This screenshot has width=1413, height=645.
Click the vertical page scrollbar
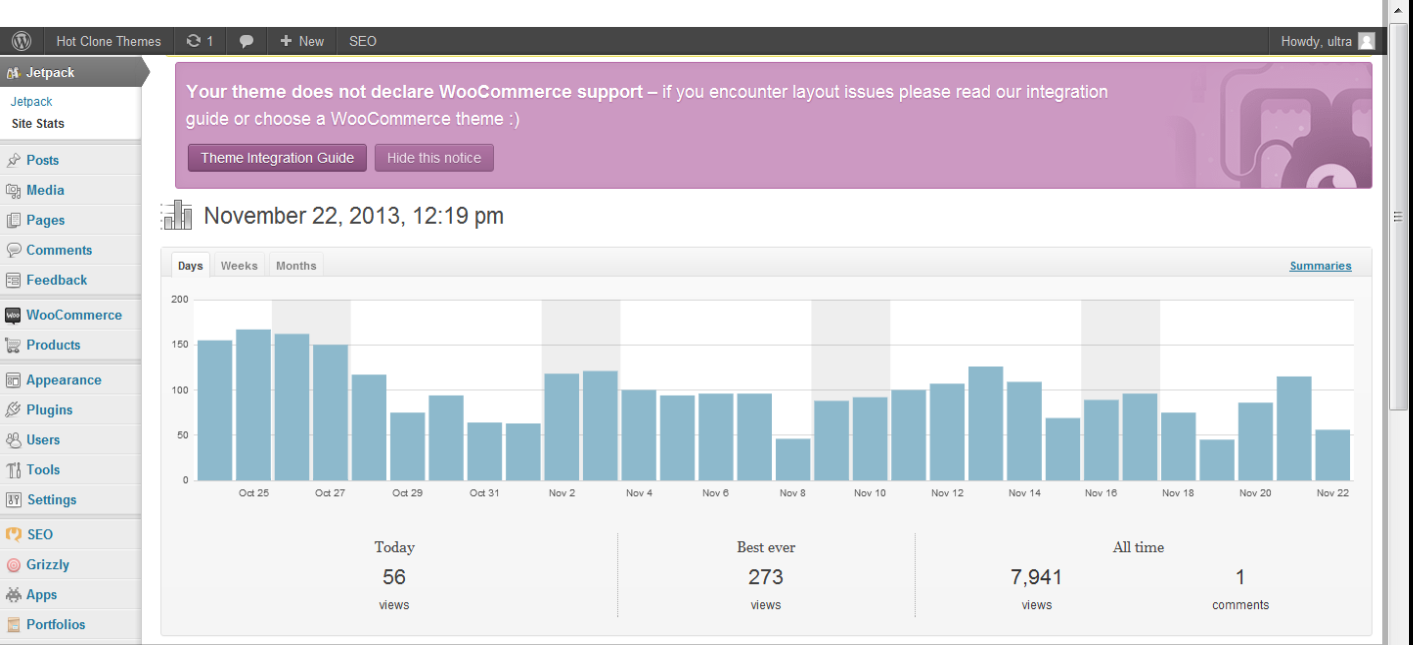[x=1400, y=215]
